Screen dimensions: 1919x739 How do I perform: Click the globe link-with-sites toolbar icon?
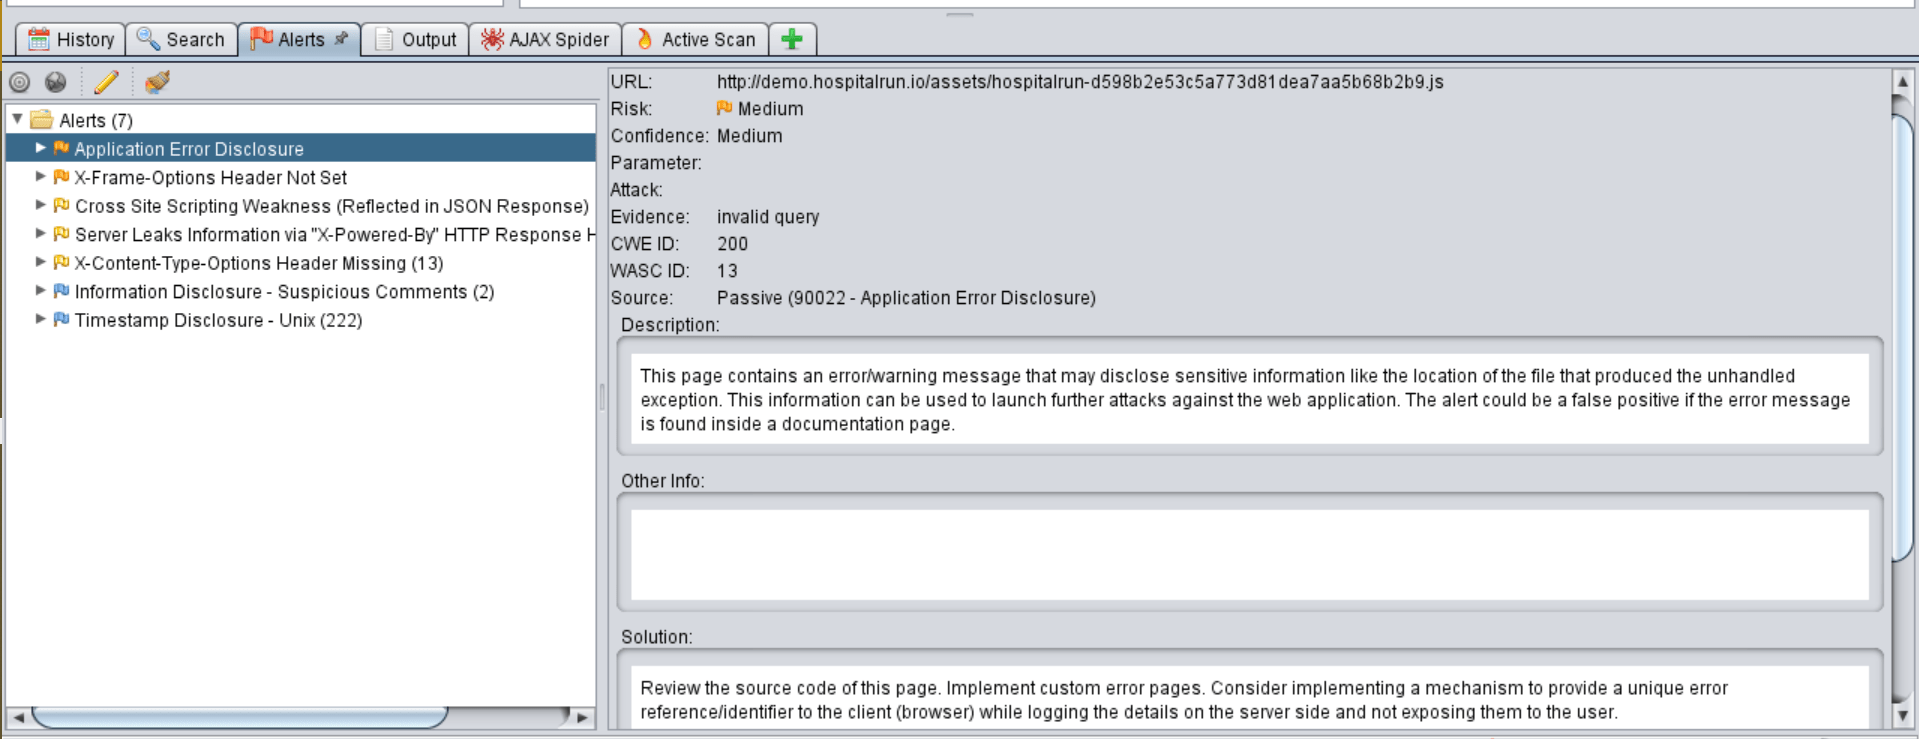coord(56,82)
